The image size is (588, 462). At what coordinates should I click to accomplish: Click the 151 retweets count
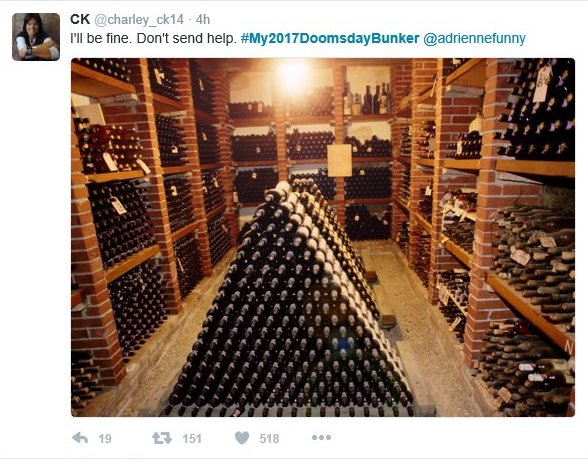192,438
